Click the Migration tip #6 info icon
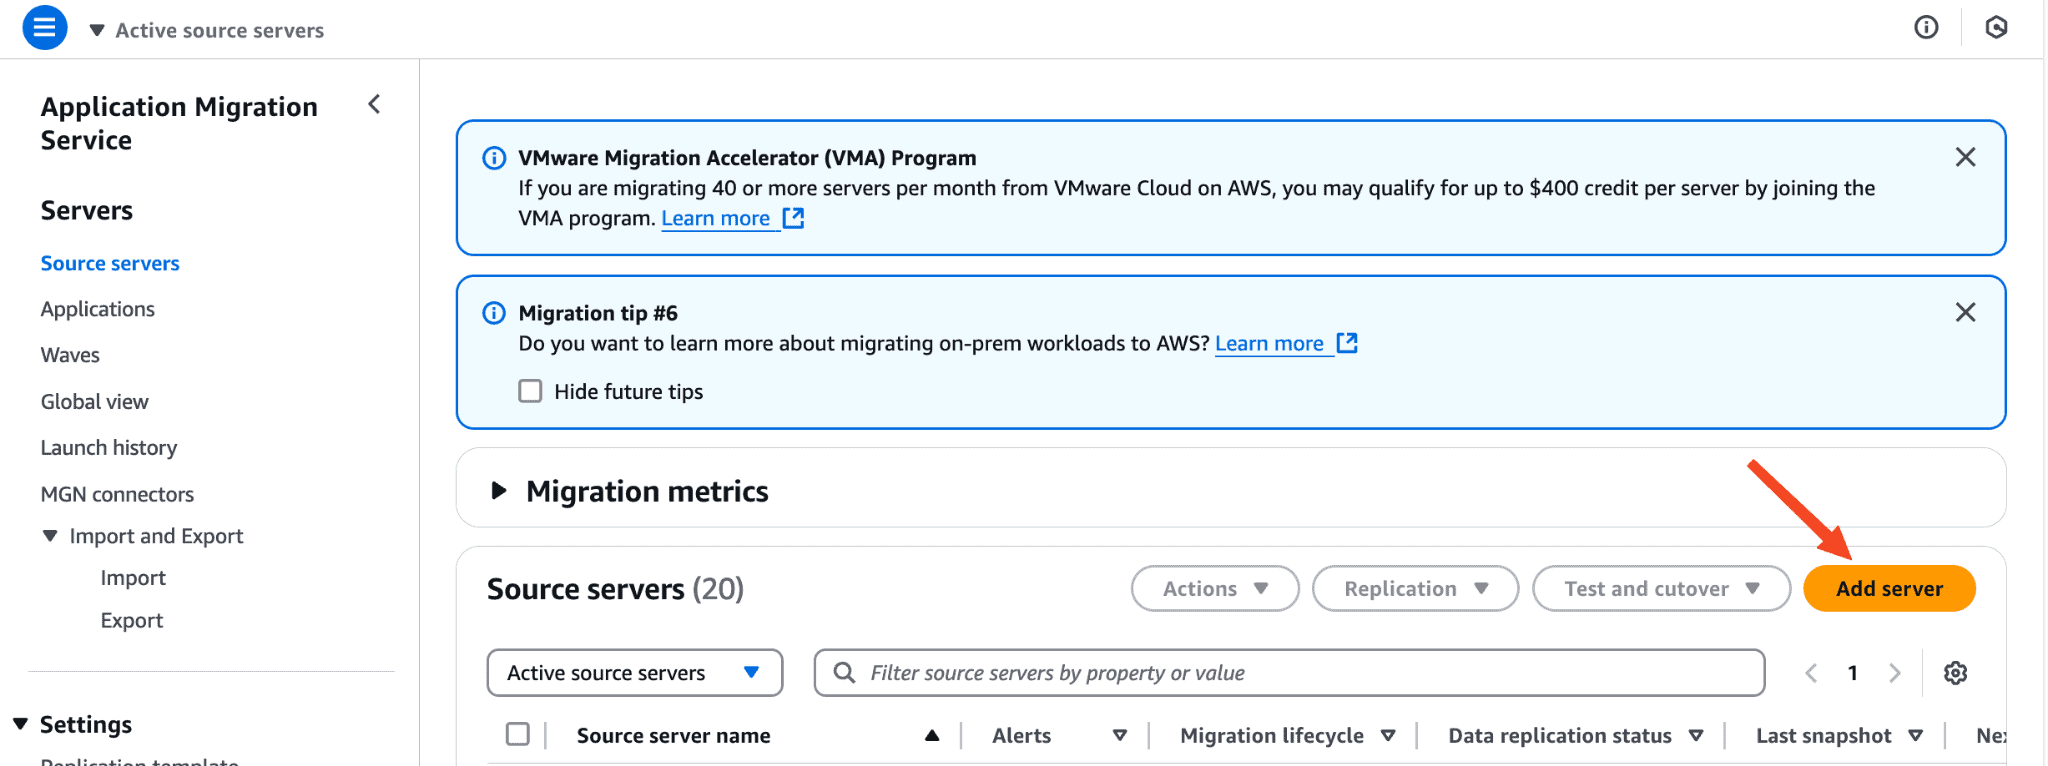Image resolution: width=2048 pixels, height=766 pixels. pyautogui.click(x=494, y=313)
